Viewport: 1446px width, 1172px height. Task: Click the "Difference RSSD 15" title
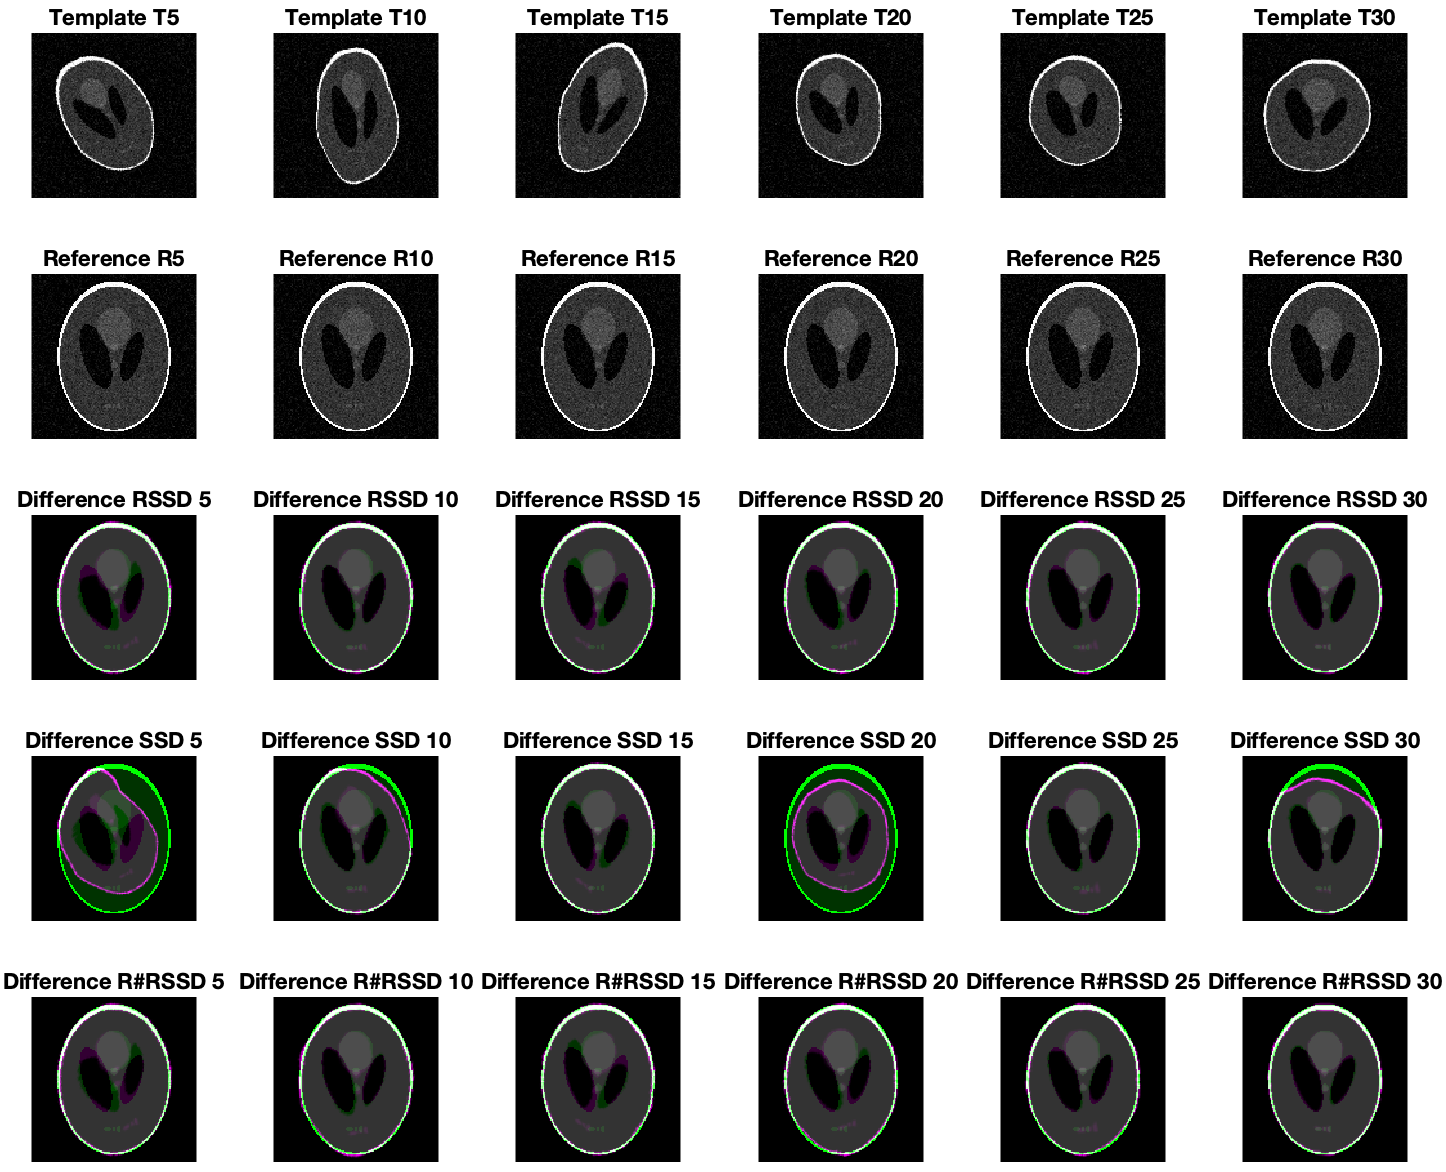(598, 500)
